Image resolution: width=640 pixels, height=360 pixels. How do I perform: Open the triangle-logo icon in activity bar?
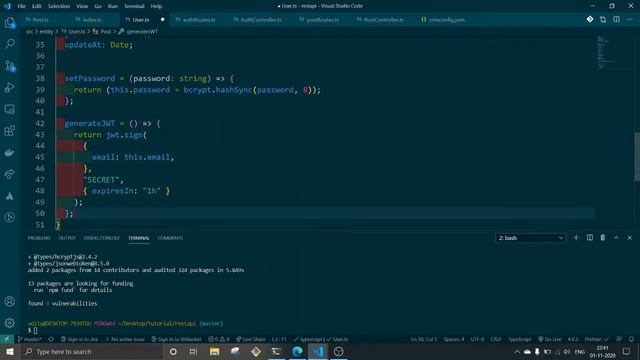pyautogui.click(x=9, y=196)
